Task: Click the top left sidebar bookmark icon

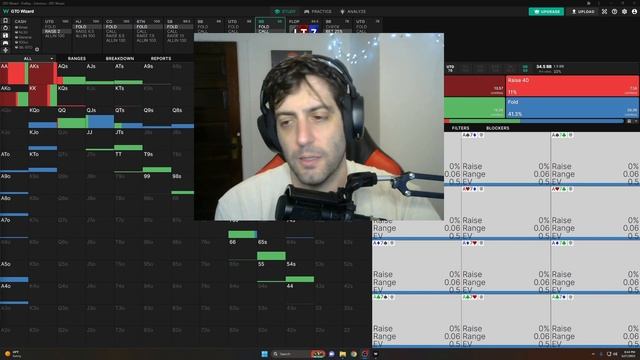Action: click(5, 20)
